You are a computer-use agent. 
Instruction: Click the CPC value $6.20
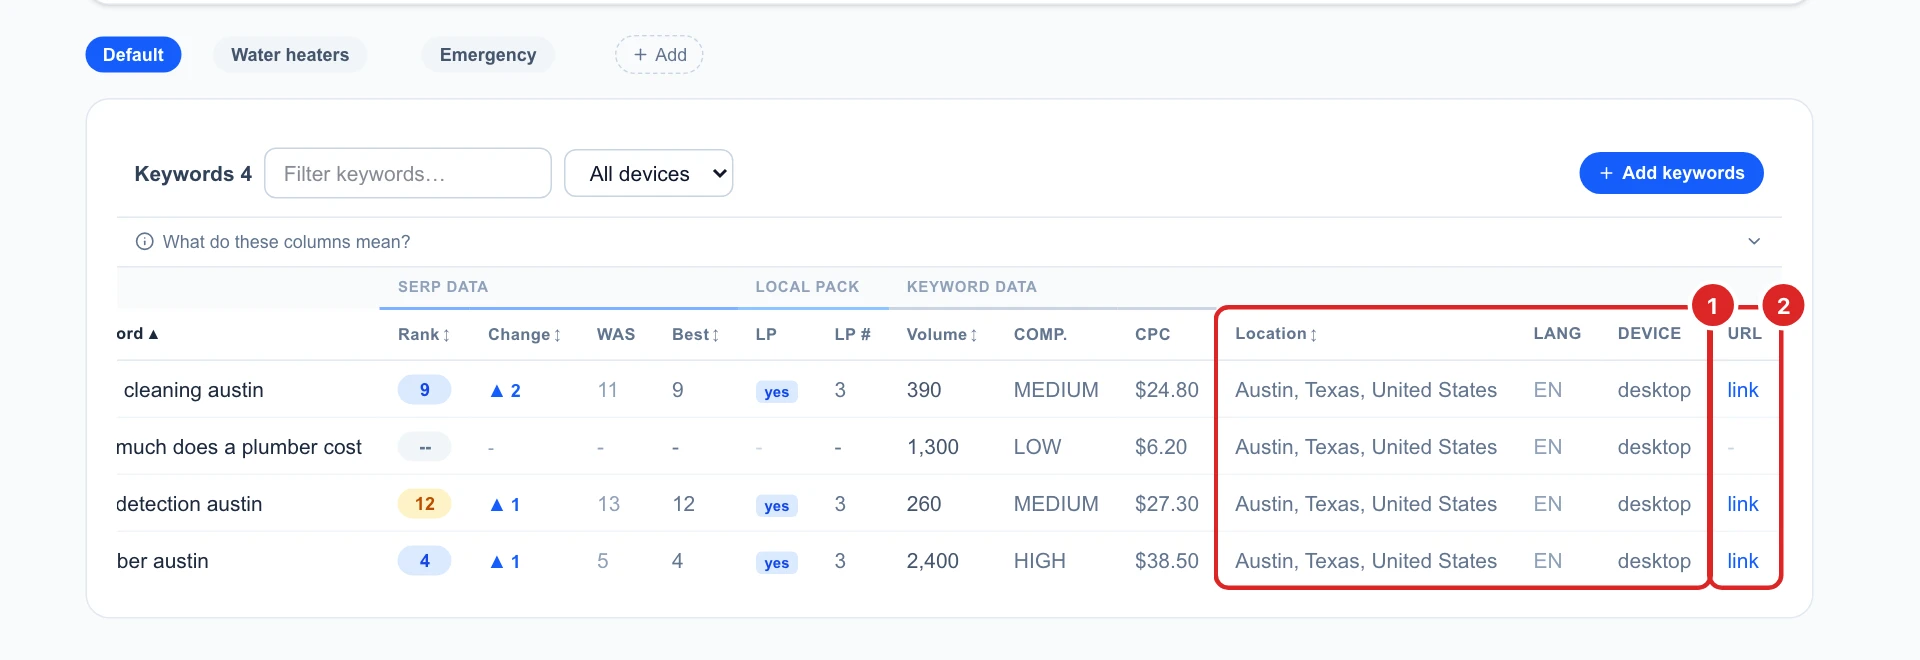pyautogui.click(x=1161, y=447)
